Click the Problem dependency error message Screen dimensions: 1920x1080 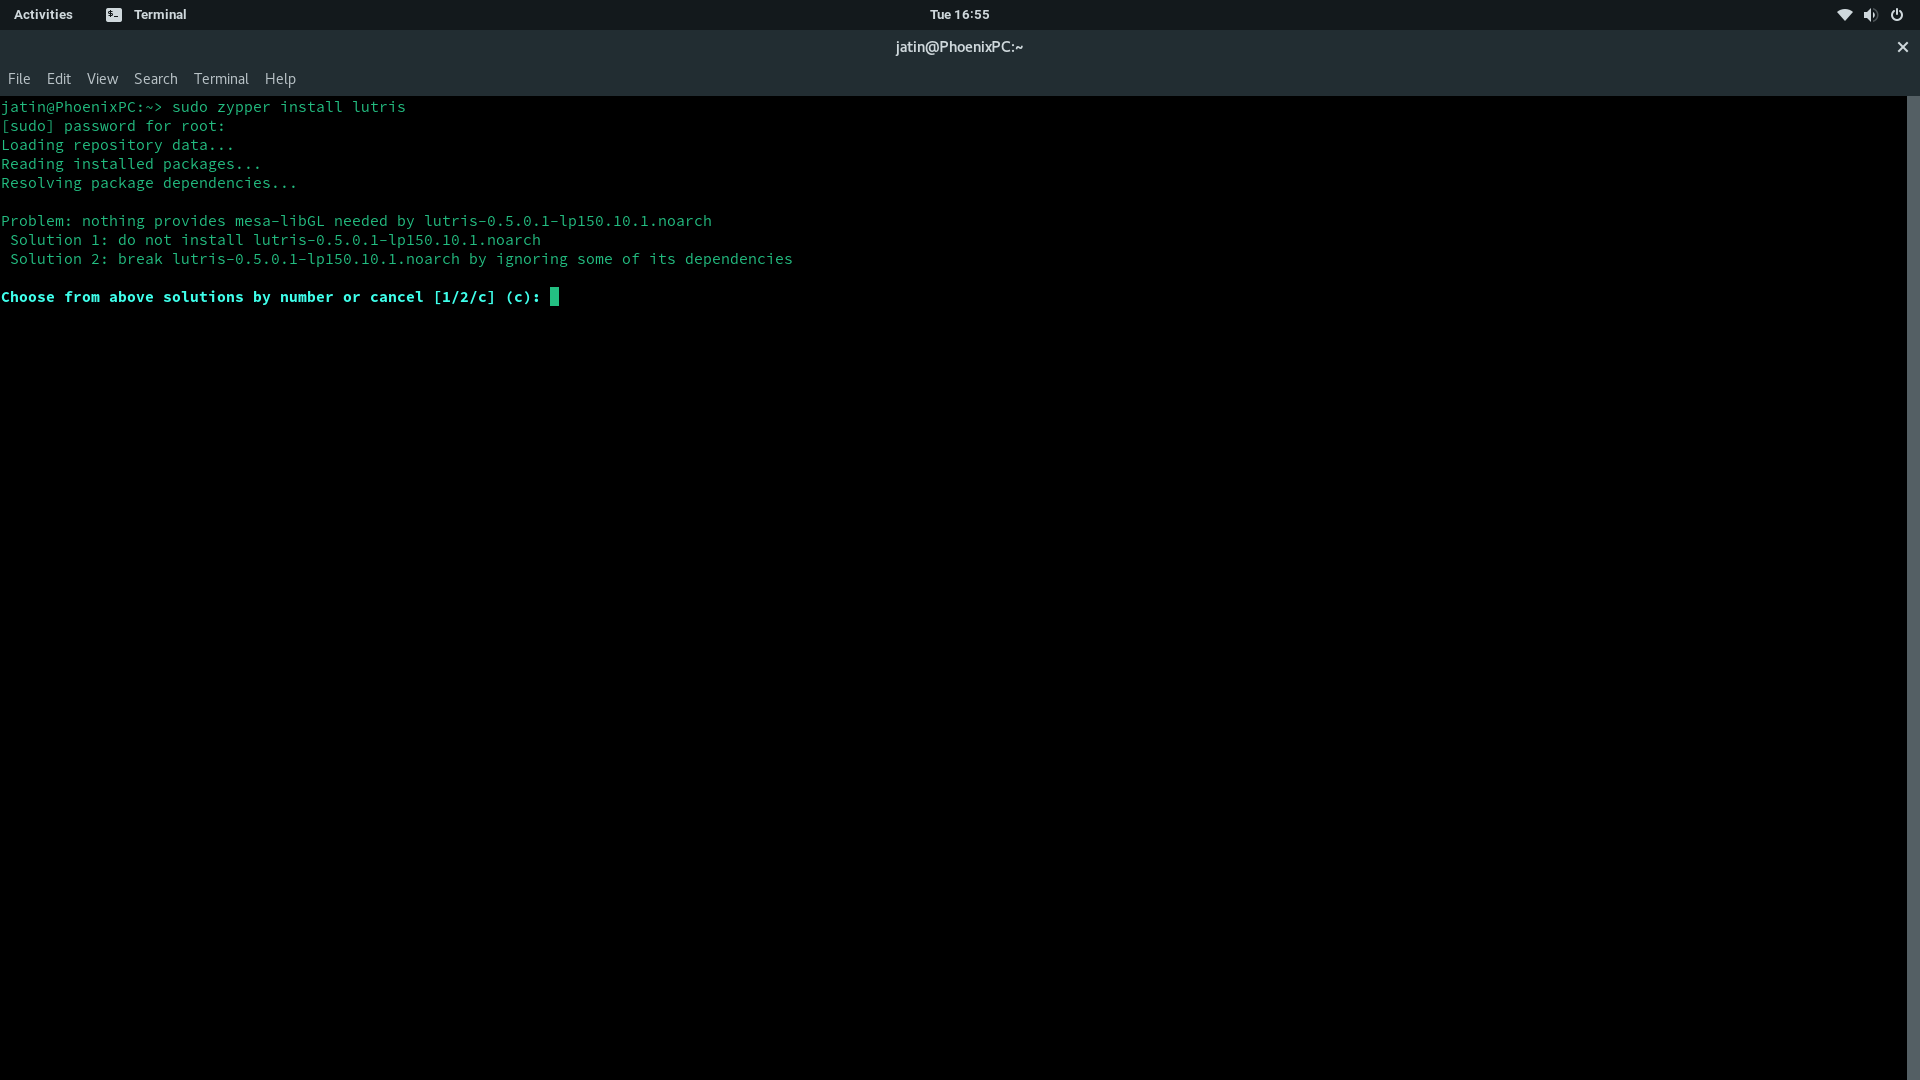click(x=356, y=221)
